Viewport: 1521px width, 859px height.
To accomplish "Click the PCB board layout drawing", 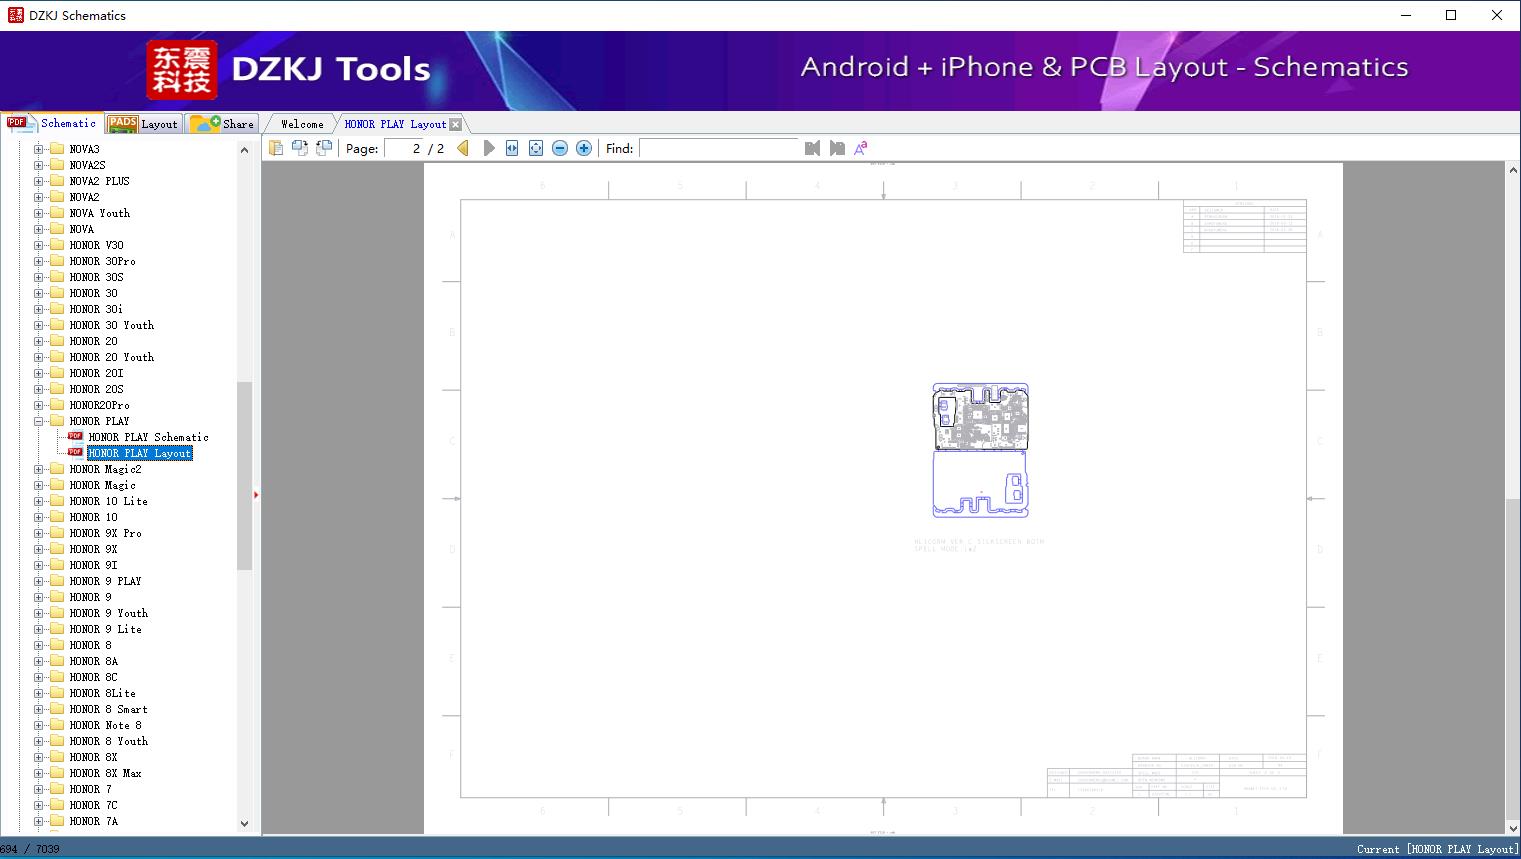I will pos(980,450).
